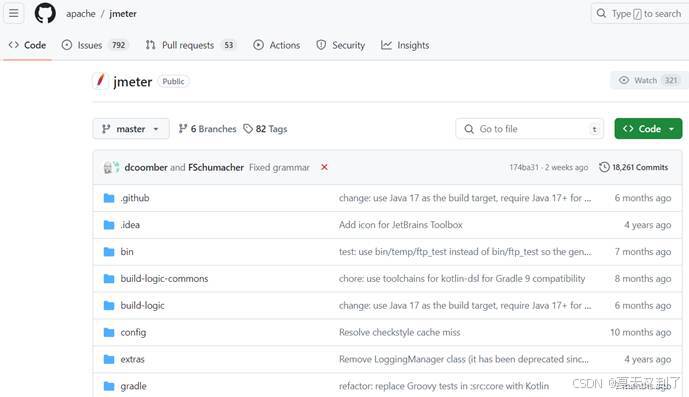Open the Insights tab

point(405,45)
